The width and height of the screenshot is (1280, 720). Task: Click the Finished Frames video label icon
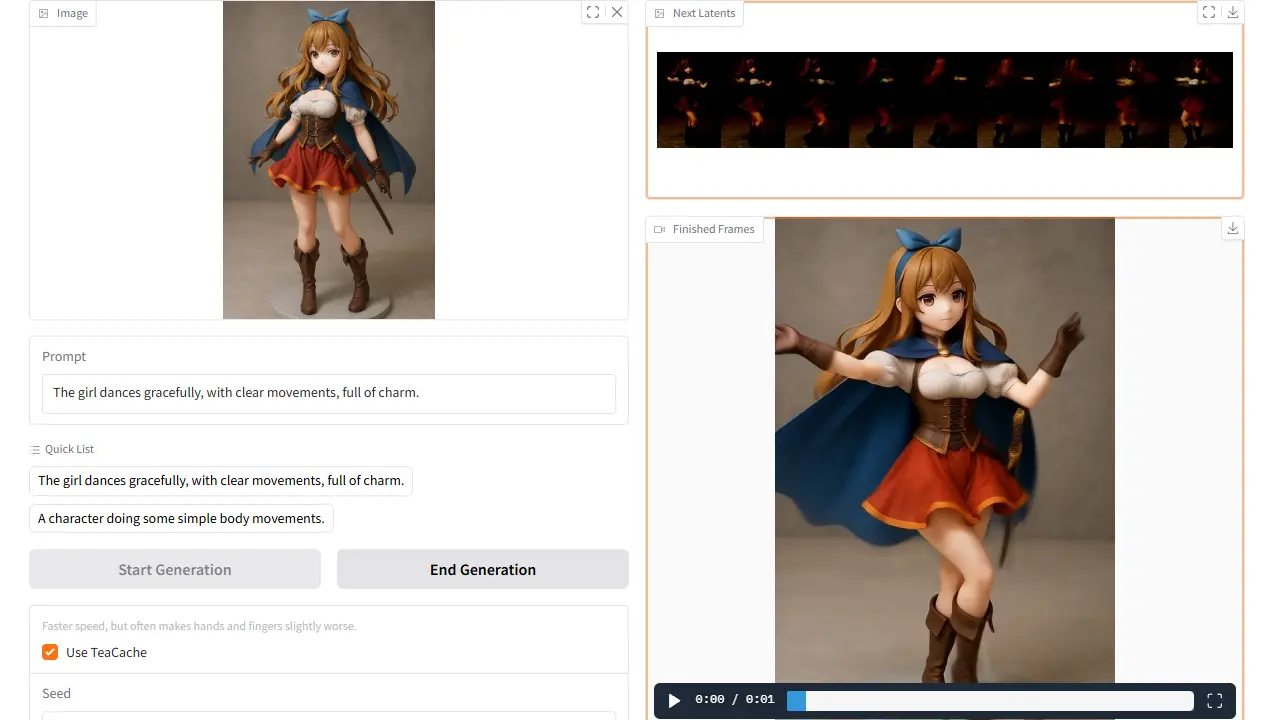pyautogui.click(x=659, y=229)
